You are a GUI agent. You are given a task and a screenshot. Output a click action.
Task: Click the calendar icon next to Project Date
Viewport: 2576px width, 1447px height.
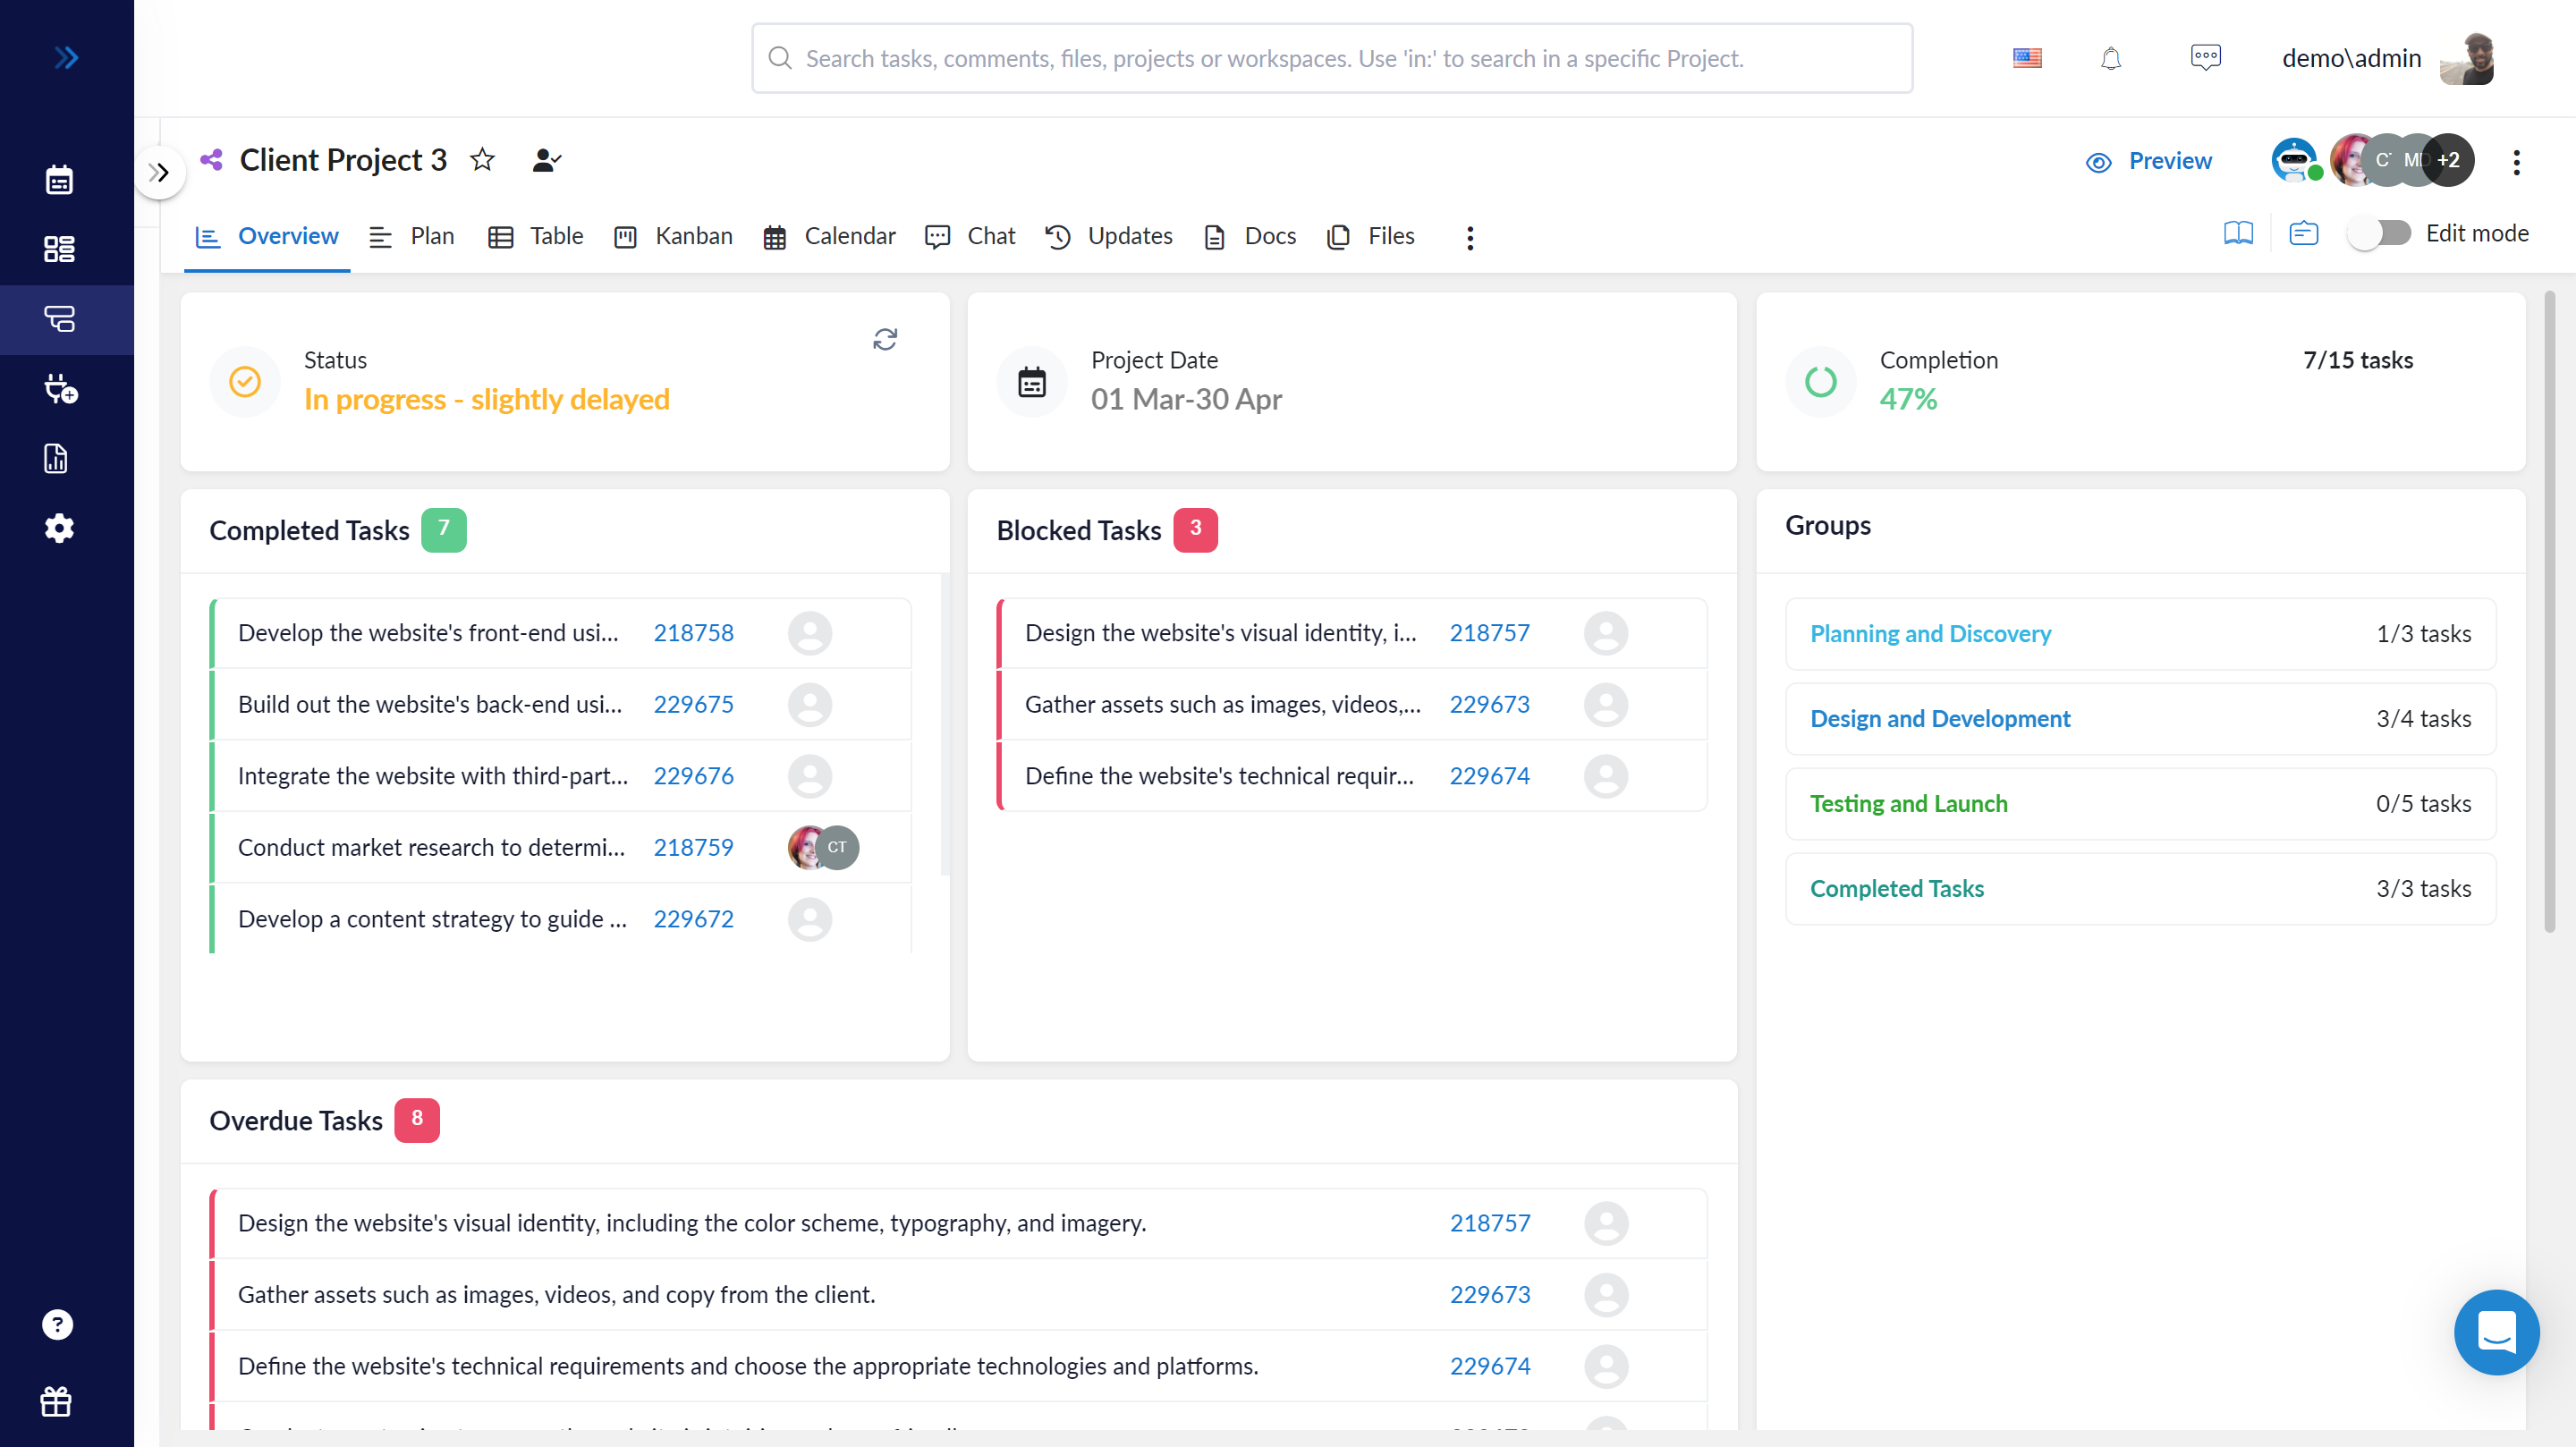pyautogui.click(x=1031, y=382)
